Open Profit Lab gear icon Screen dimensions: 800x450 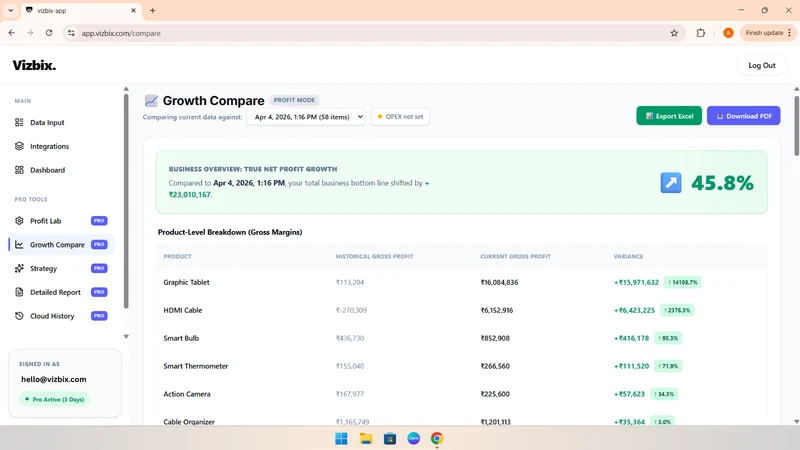[19, 221]
